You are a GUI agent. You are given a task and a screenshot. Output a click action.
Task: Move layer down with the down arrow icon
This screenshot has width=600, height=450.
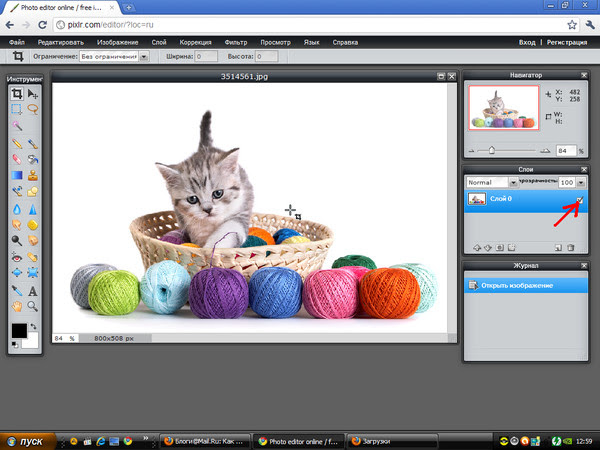[488, 248]
